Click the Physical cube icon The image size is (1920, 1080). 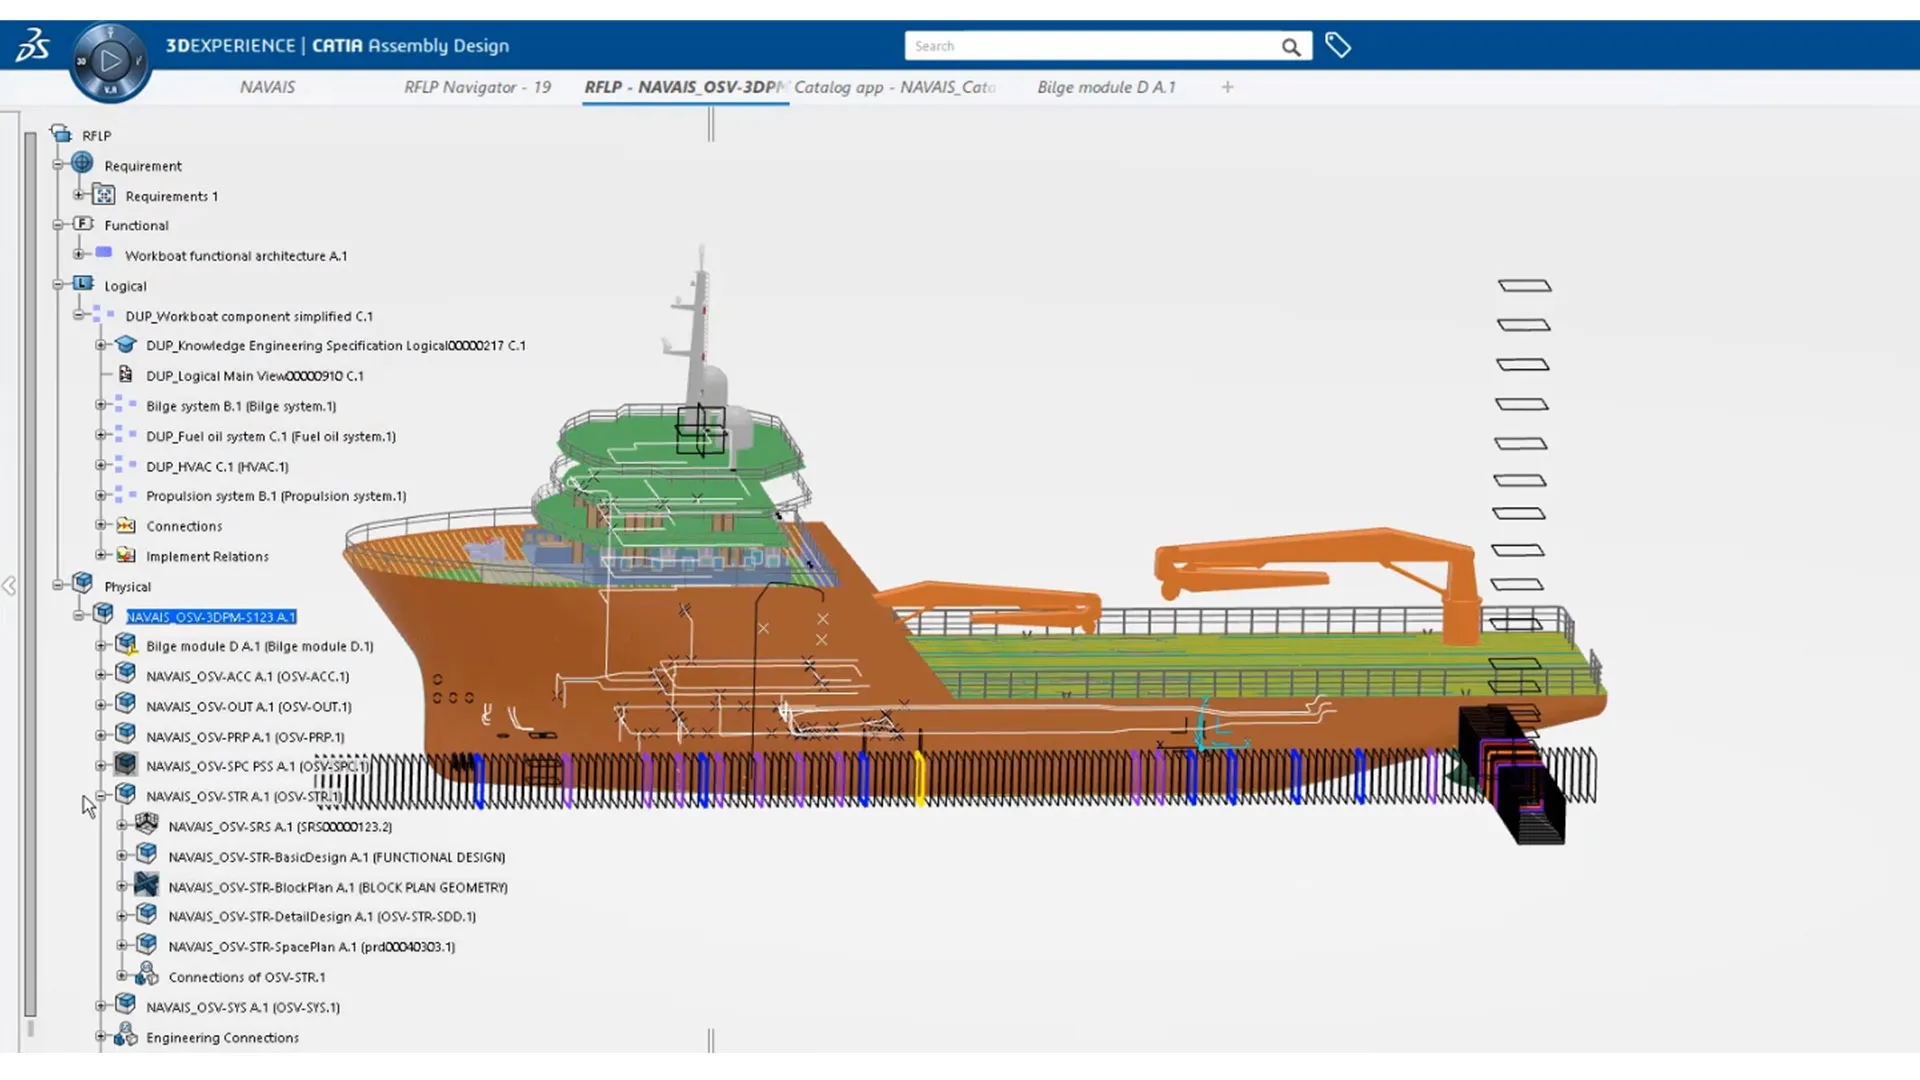(x=83, y=582)
